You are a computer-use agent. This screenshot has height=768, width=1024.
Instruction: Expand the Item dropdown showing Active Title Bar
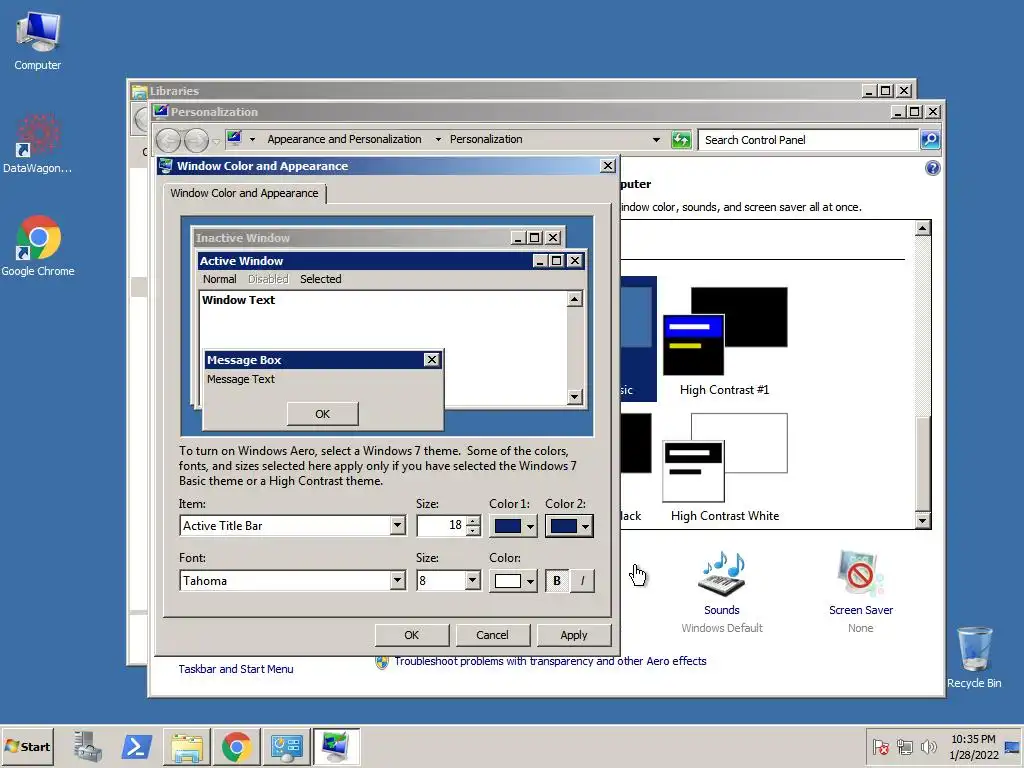click(397, 526)
